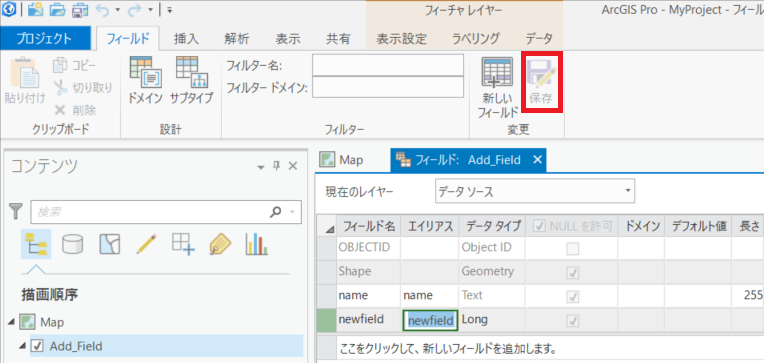Toggle visibility checkbox of Add_Field layer

pyautogui.click(x=37, y=346)
